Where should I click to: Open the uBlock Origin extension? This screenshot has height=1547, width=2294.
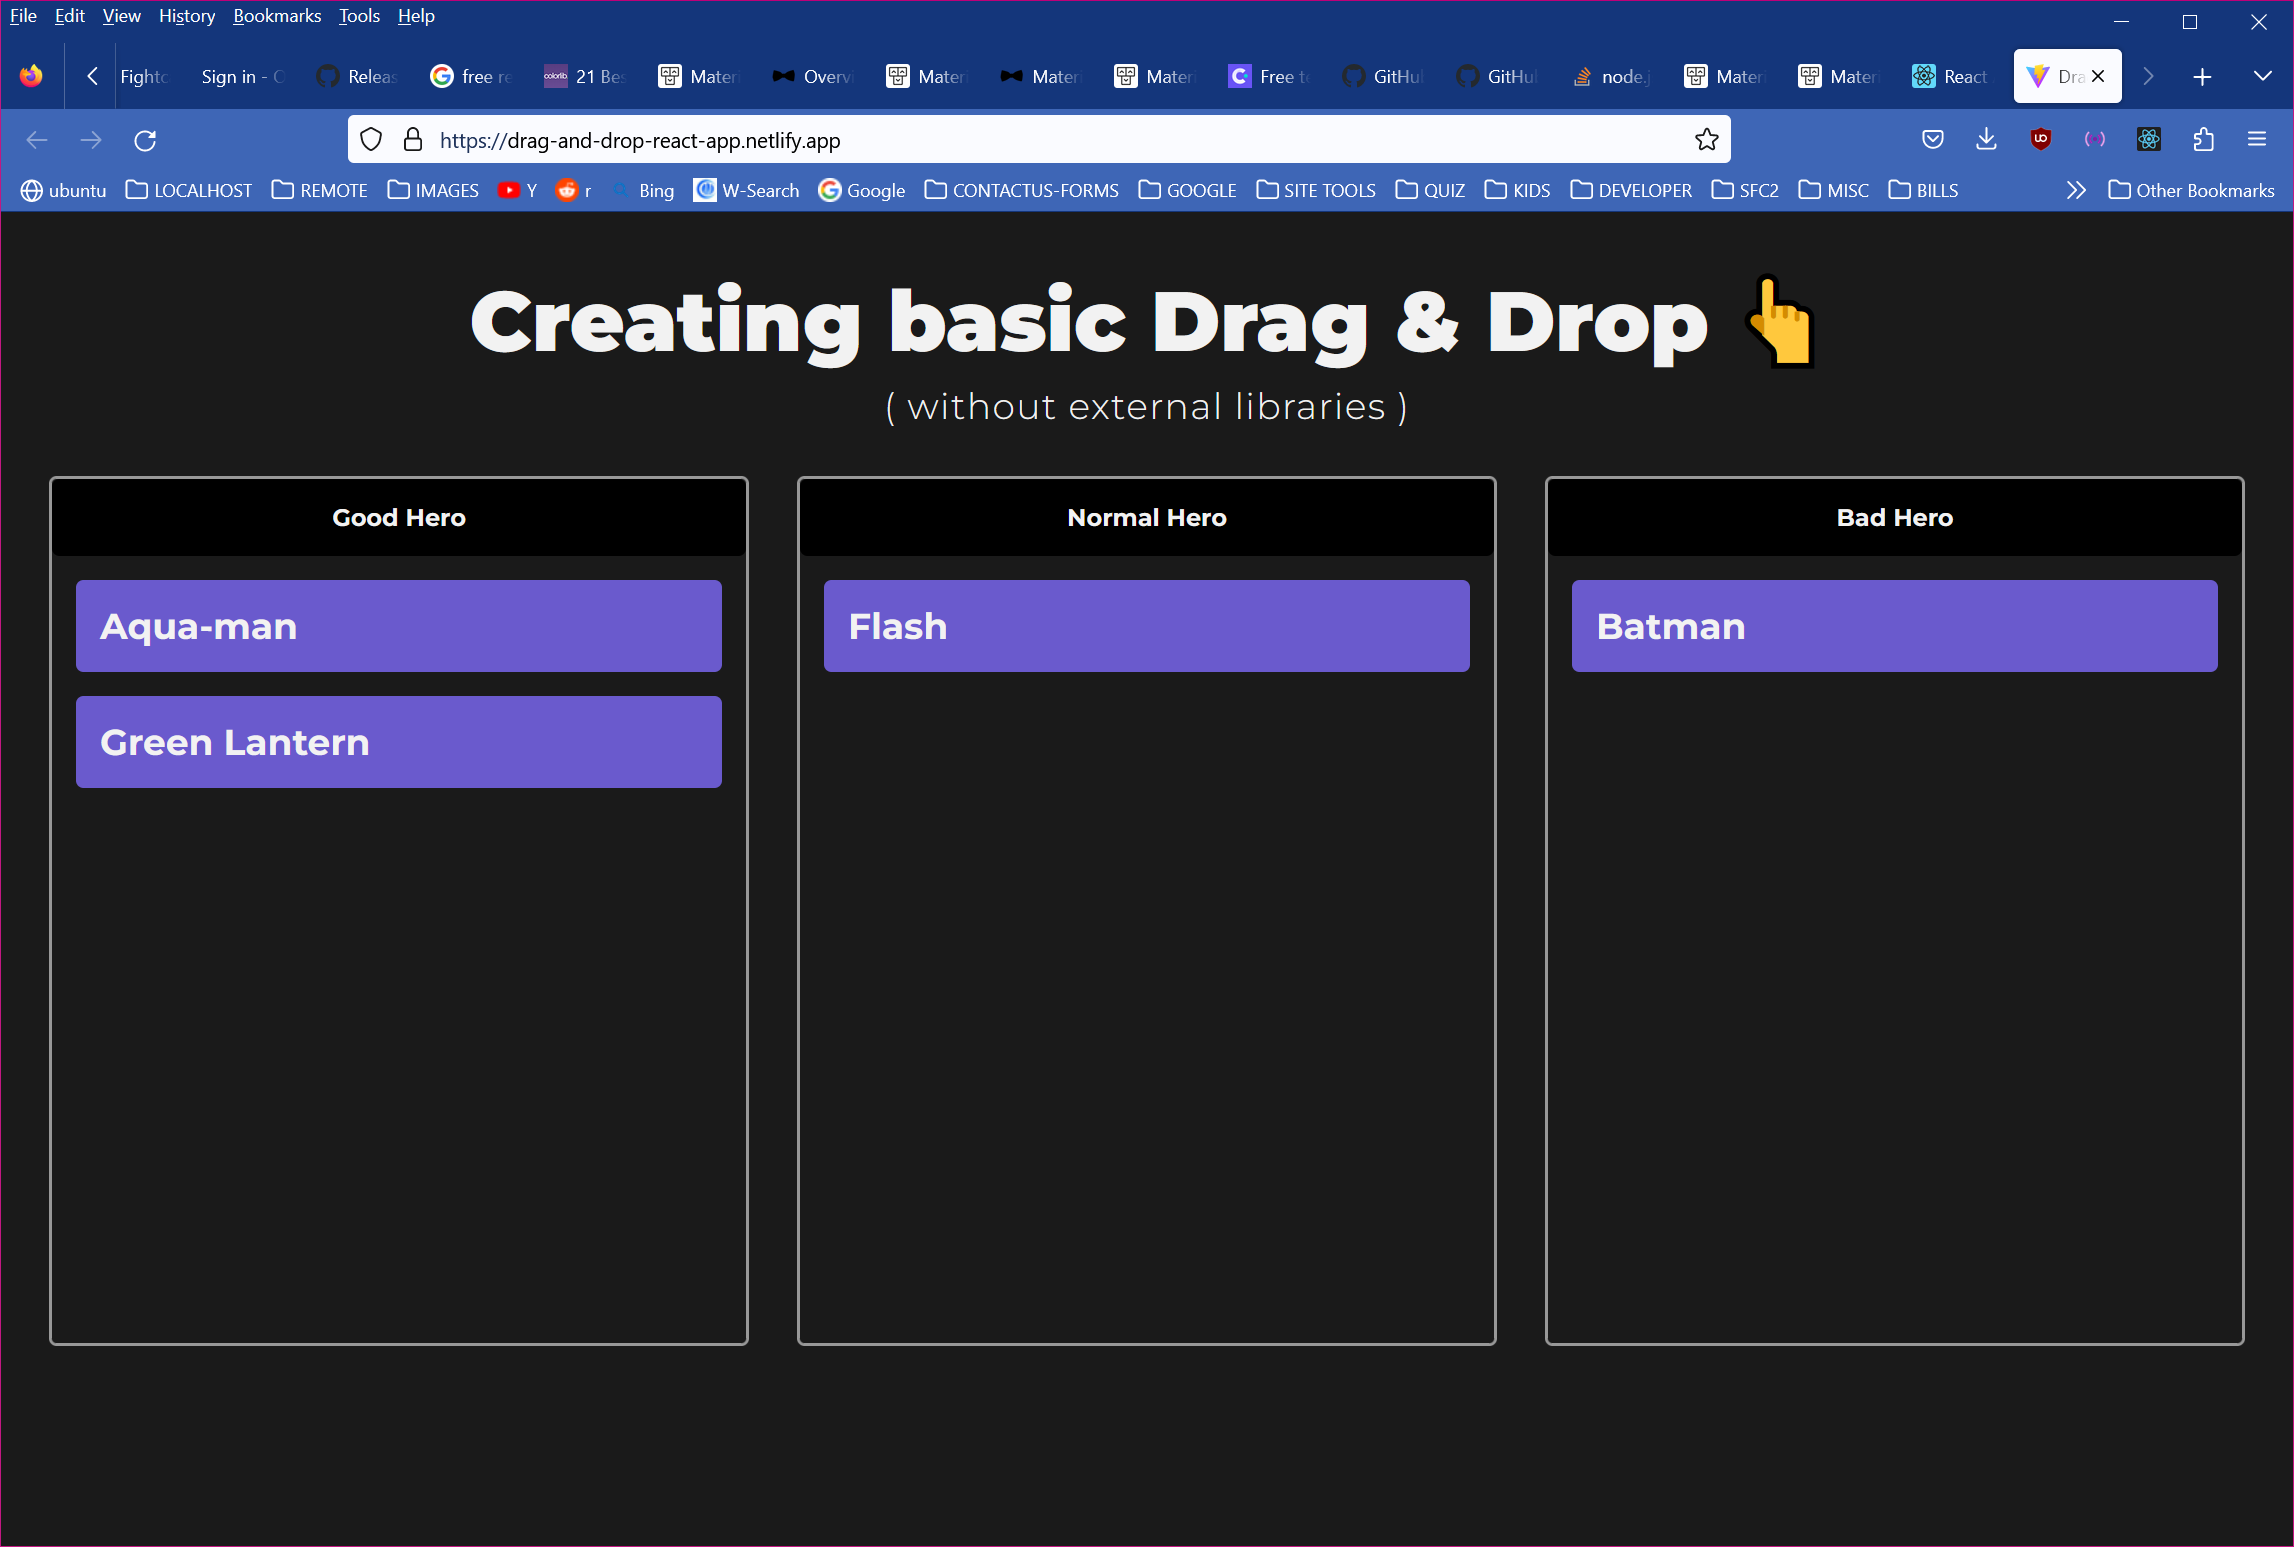pyautogui.click(x=2040, y=140)
